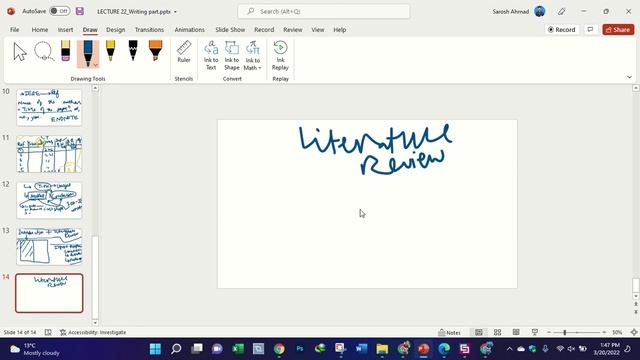Select slide 10 thumbnail
The image size is (640, 360).
coord(49,108)
